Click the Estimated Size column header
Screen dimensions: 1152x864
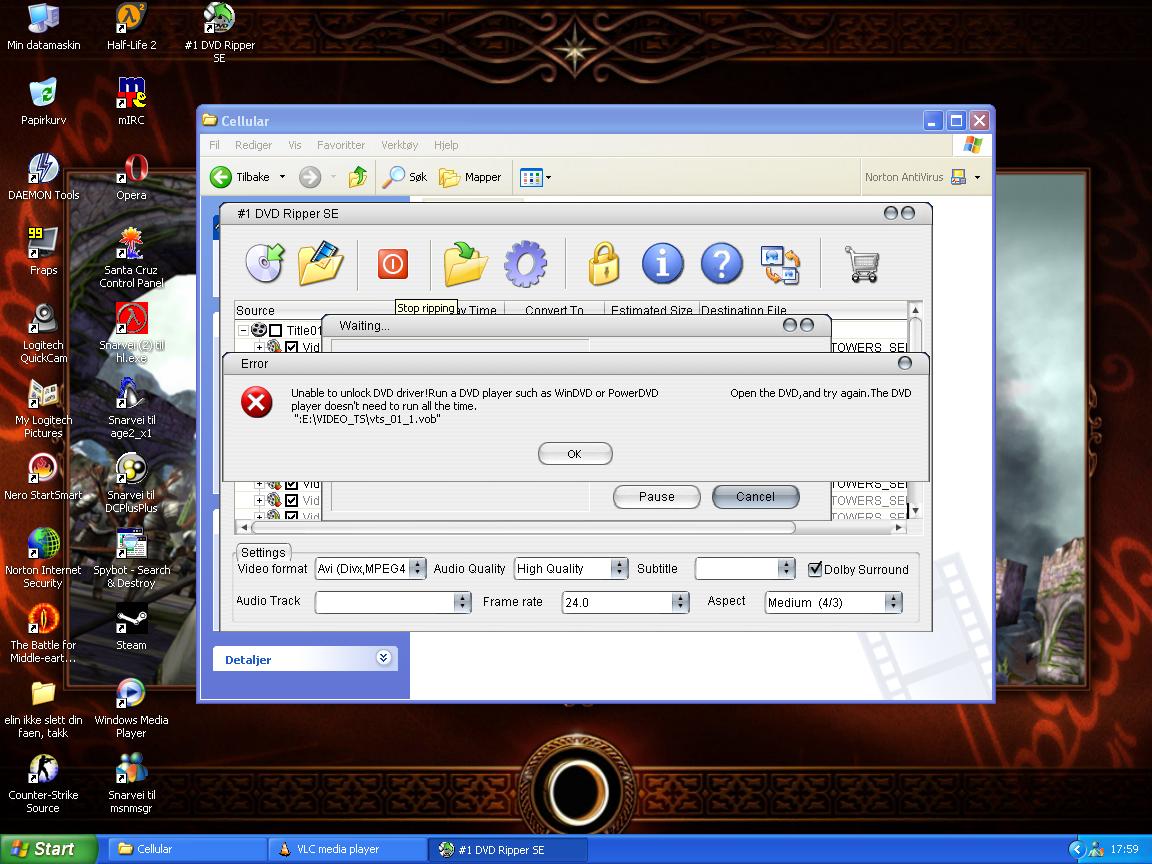[651, 310]
